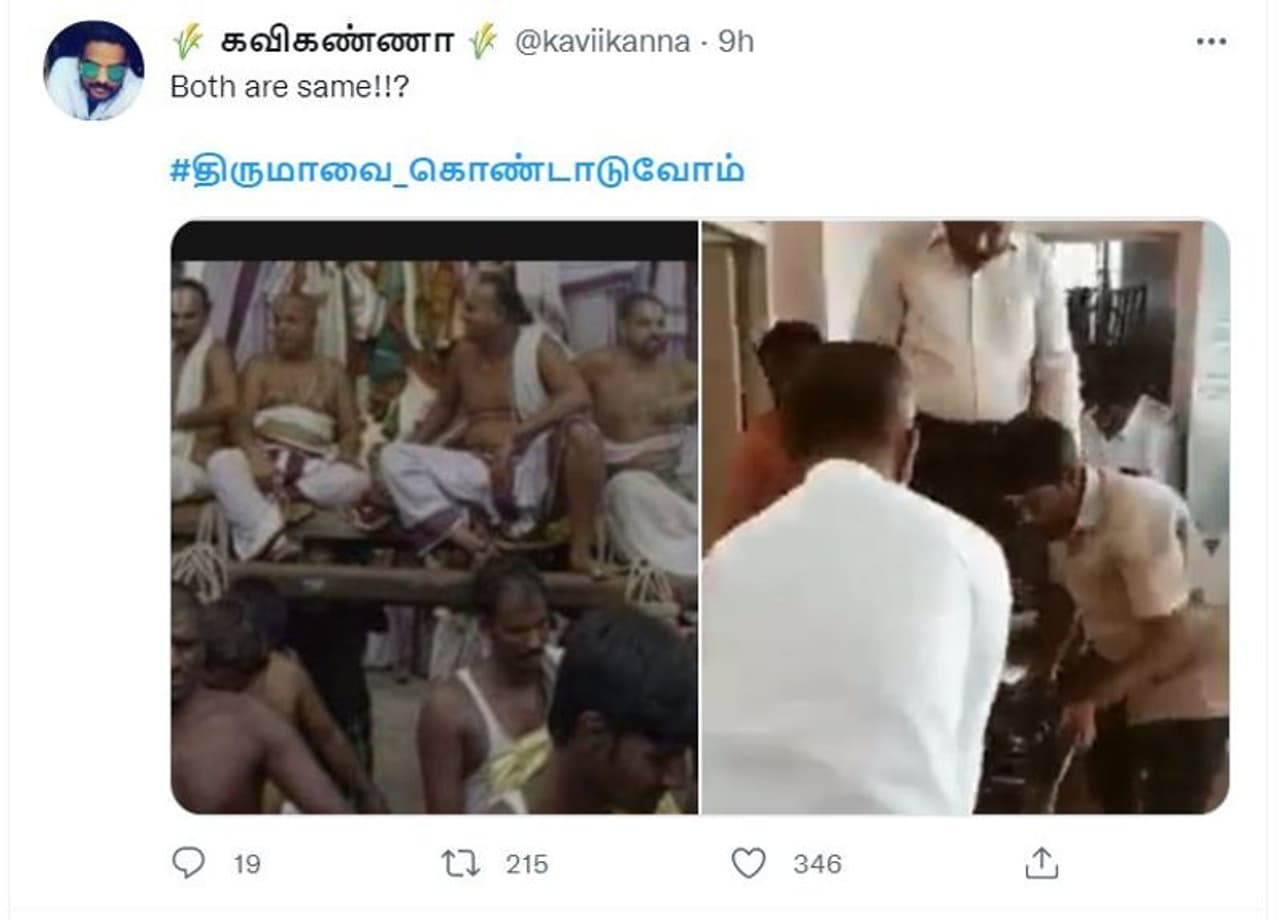Viewport: 1280px width, 920px height.
Task: Share the tweet via the share icon
Action: [1041, 863]
